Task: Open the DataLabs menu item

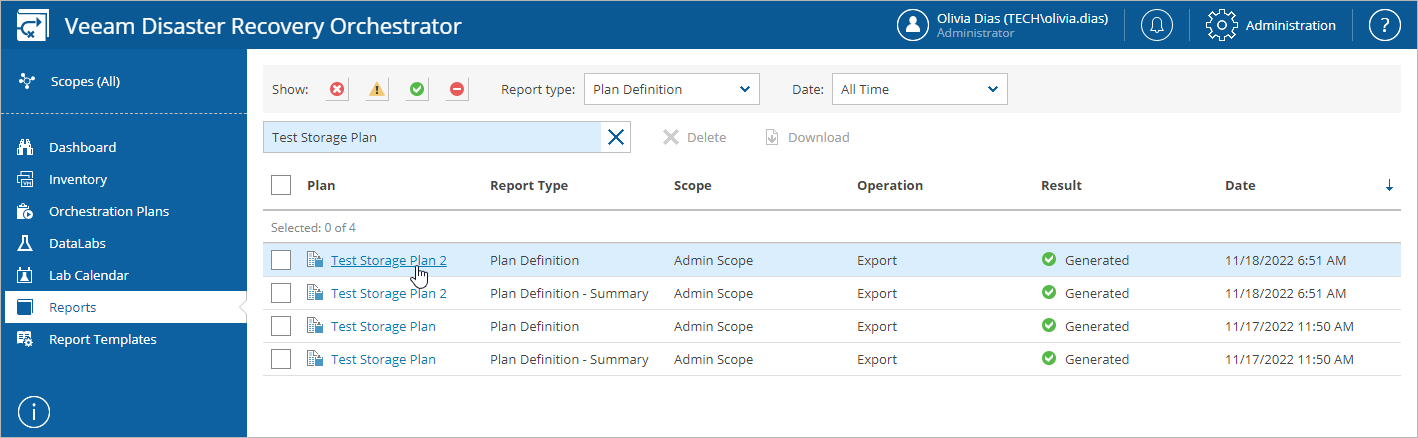Action: [77, 243]
